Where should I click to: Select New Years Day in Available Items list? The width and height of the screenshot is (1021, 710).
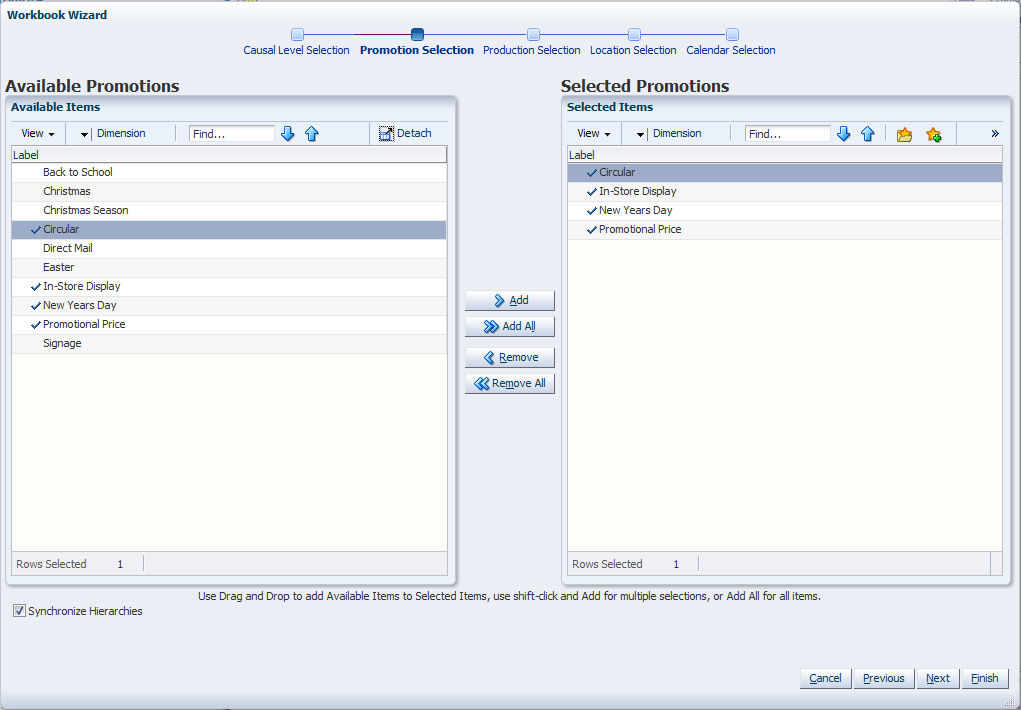[x=229, y=305]
